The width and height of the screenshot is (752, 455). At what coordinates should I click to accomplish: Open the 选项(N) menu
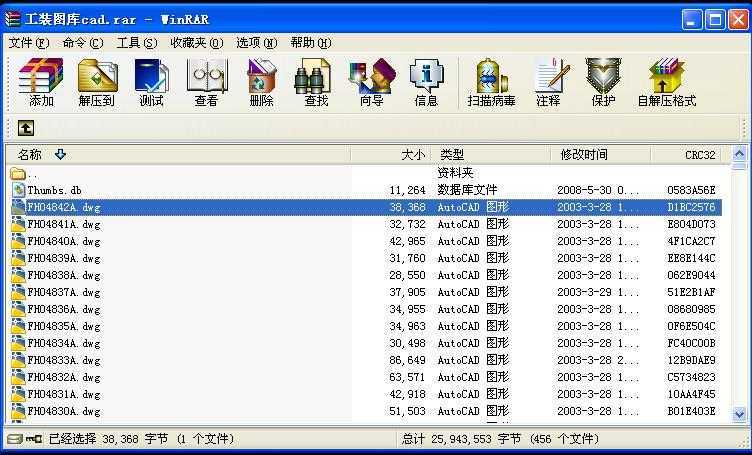point(257,43)
